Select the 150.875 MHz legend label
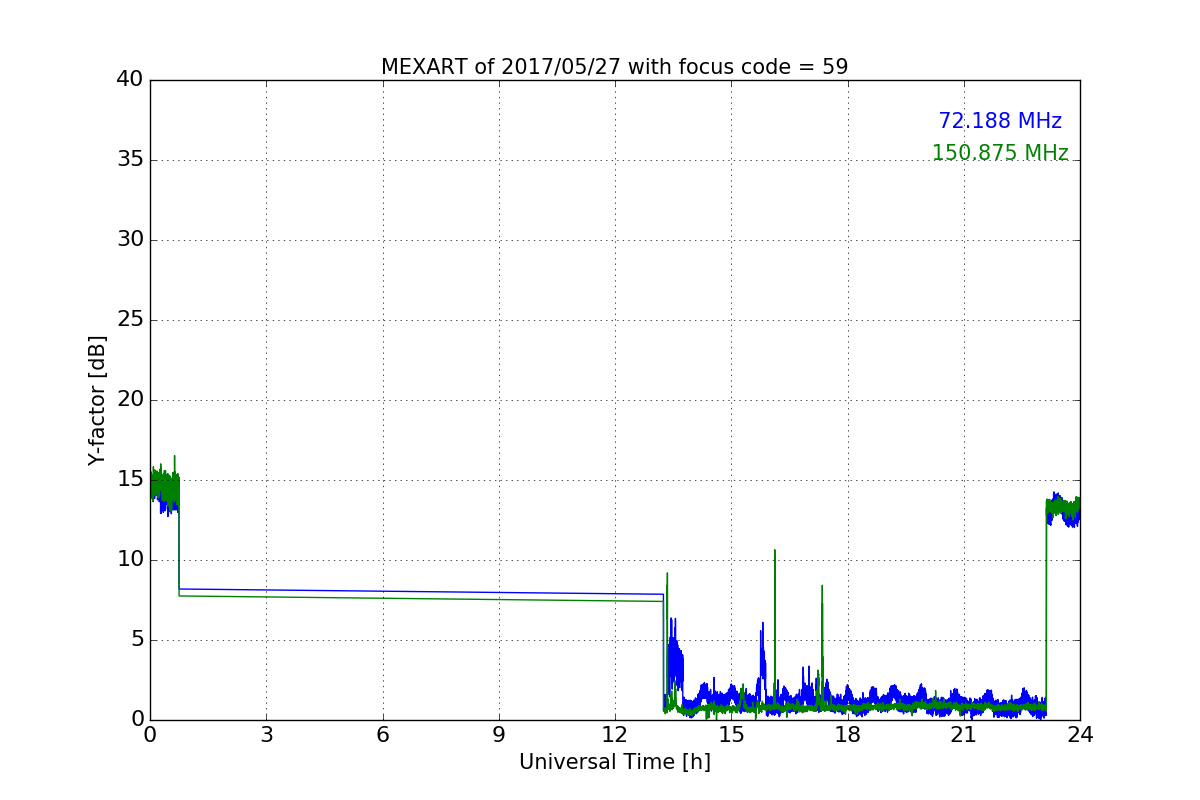1200x800 pixels. click(1000, 153)
